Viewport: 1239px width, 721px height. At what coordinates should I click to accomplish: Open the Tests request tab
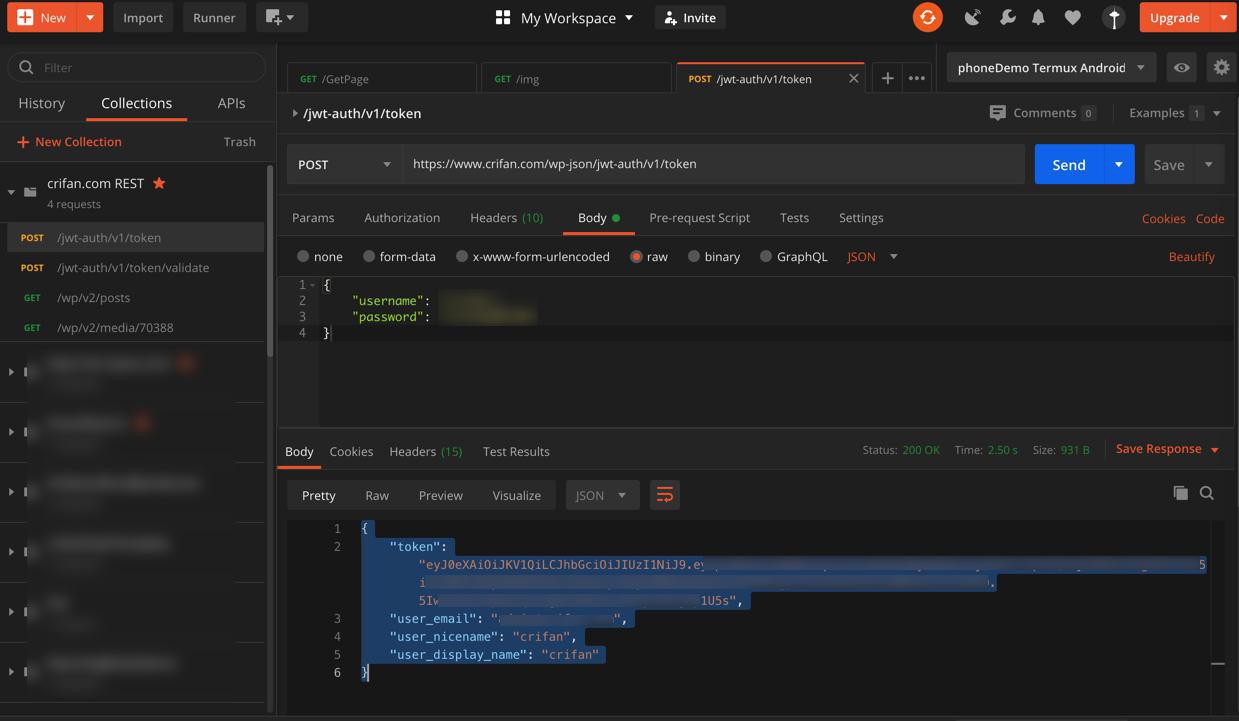point(794,217)
